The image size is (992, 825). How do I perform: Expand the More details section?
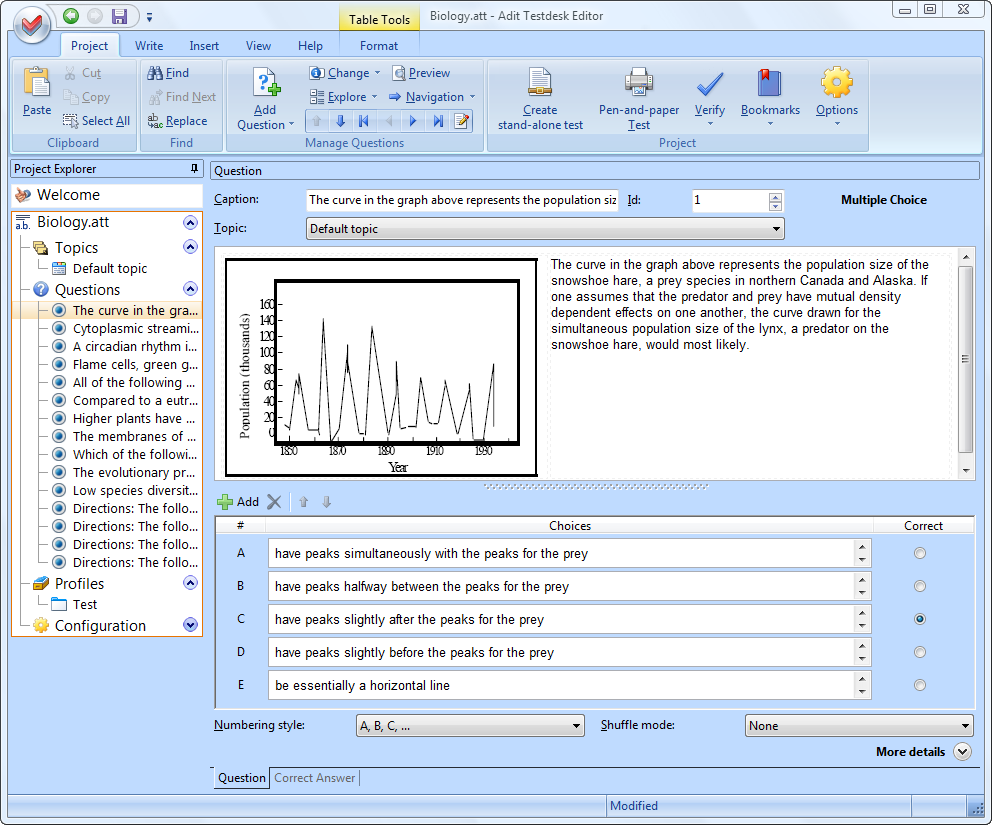pos(962,752)
